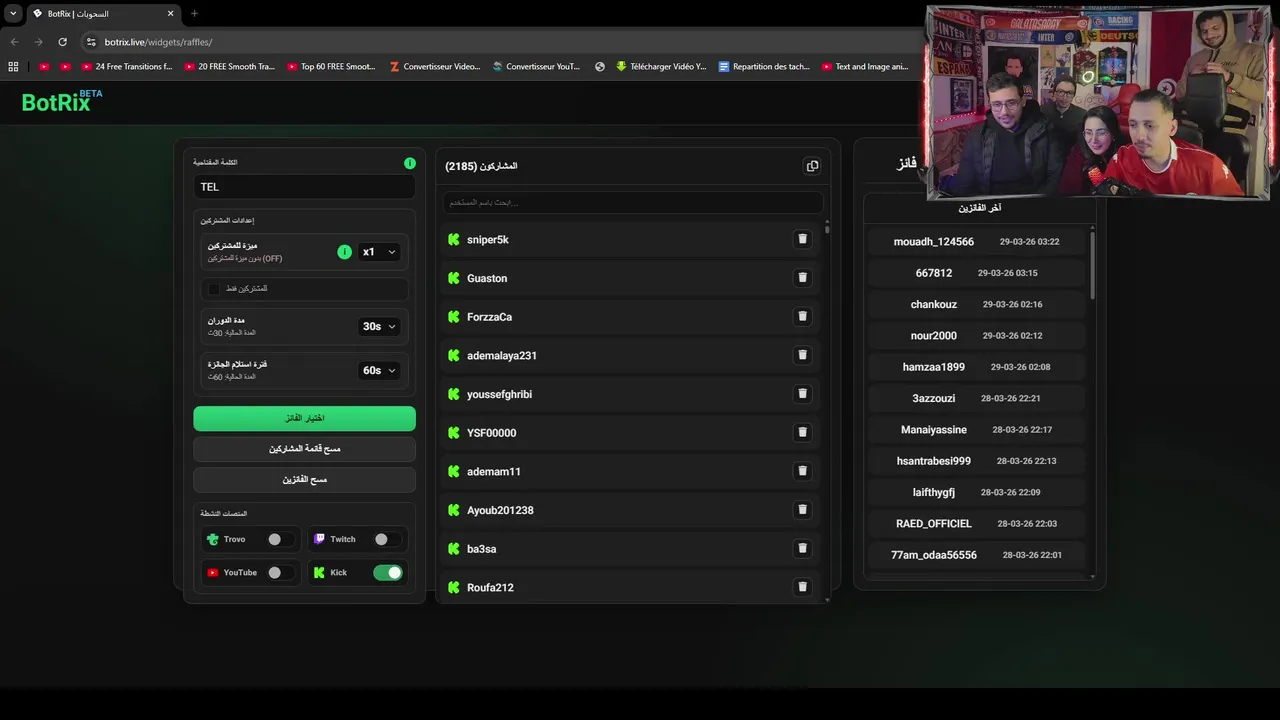The image size is (1280, 720).
Task: Click the green info icon beside keyword label
Action: 410,163
